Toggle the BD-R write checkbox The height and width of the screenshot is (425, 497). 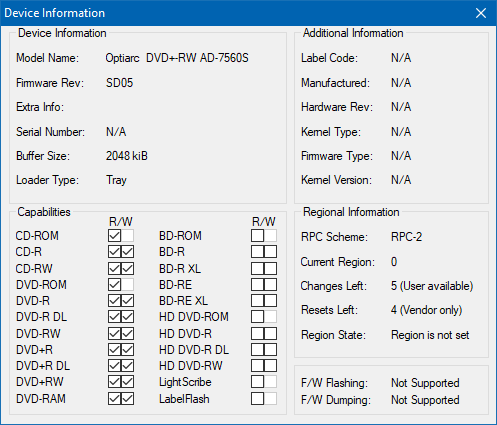pos(271,252)
